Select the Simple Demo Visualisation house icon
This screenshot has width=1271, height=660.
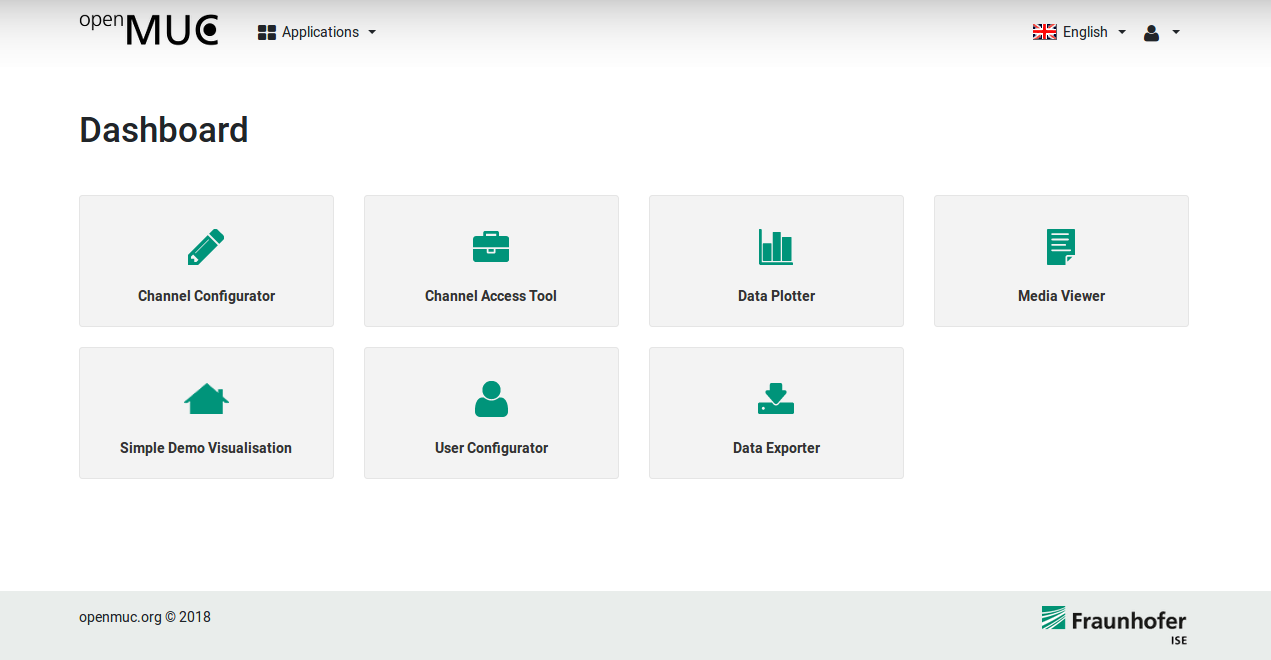click(x=206, y=398)
